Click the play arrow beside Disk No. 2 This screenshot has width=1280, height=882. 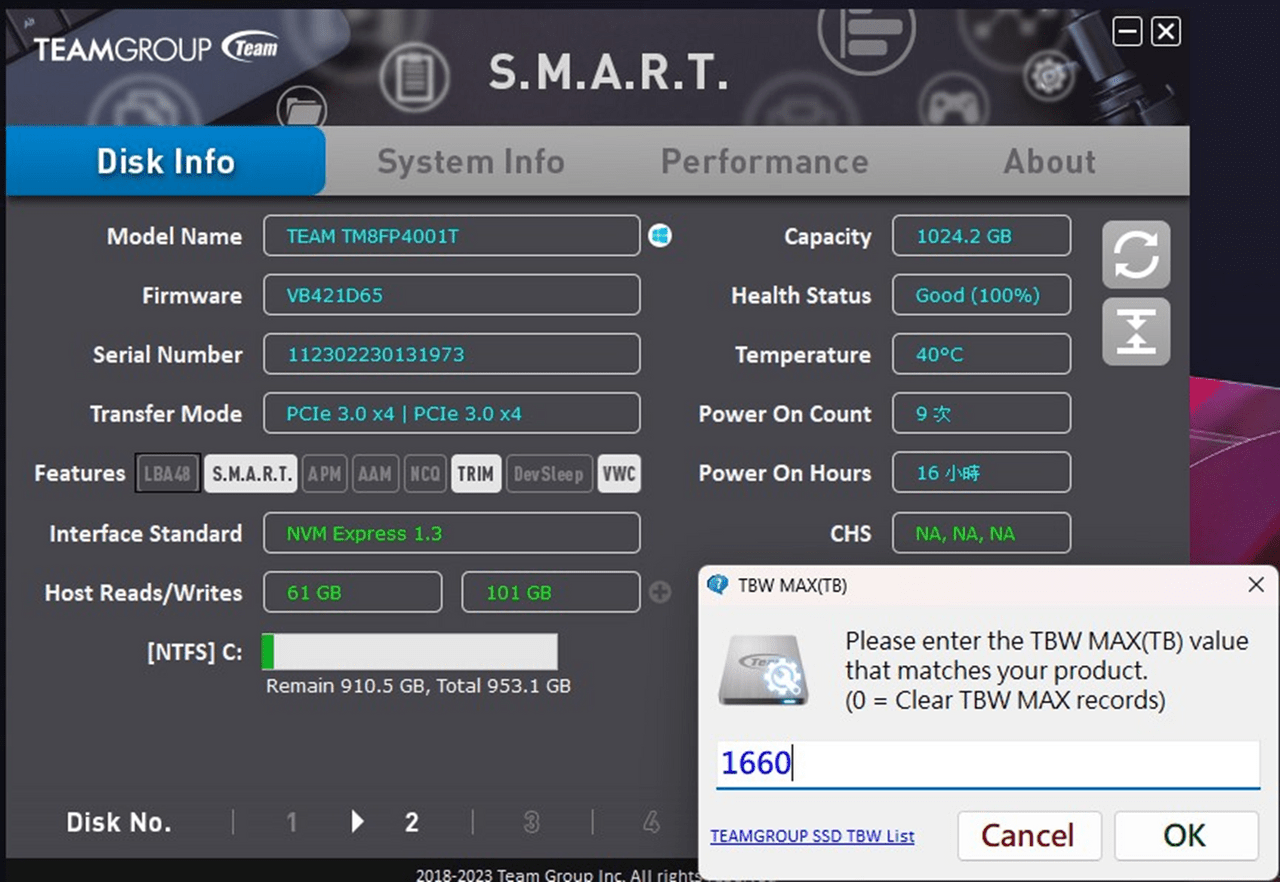click(x=358, y=822)
